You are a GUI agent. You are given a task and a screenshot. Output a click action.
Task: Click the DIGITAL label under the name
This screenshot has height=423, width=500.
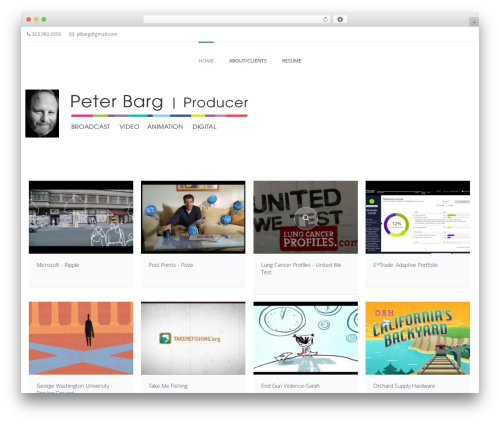click(x=204, y=127)
